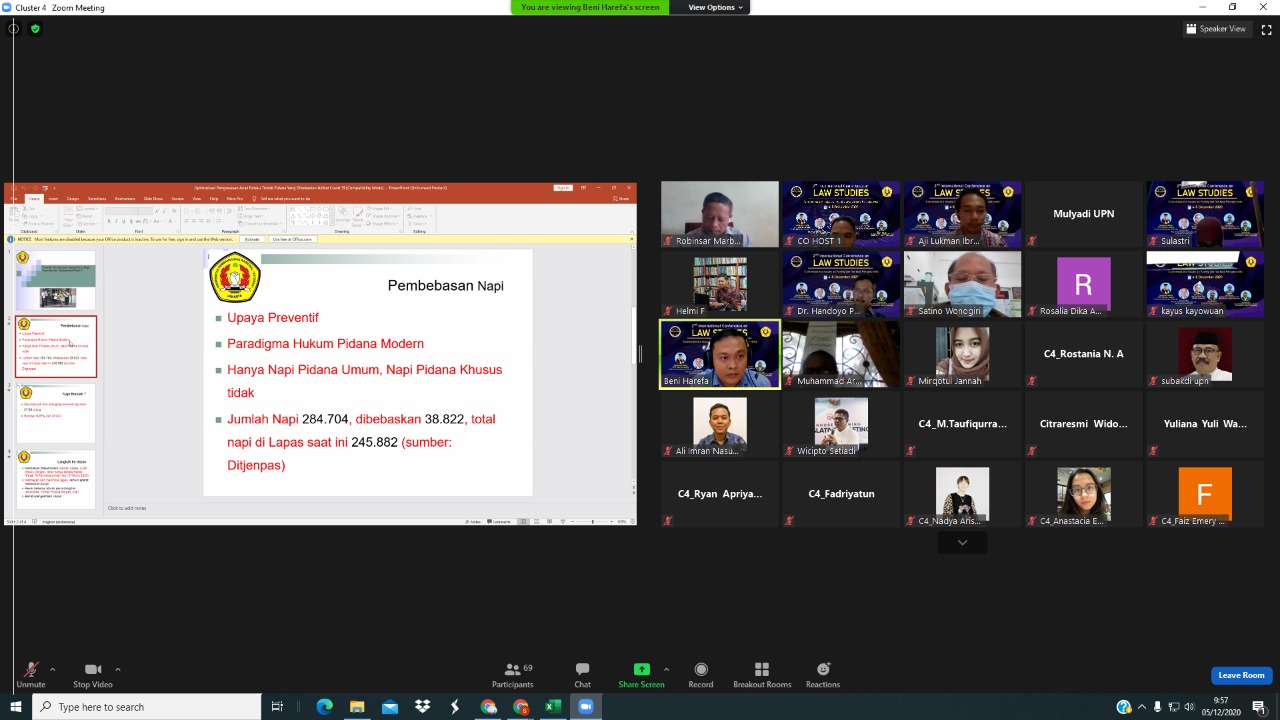This screenshot has width=1280, height=720.
Task: Click the green encryption shield icon
Action: (x=35, y=29)
